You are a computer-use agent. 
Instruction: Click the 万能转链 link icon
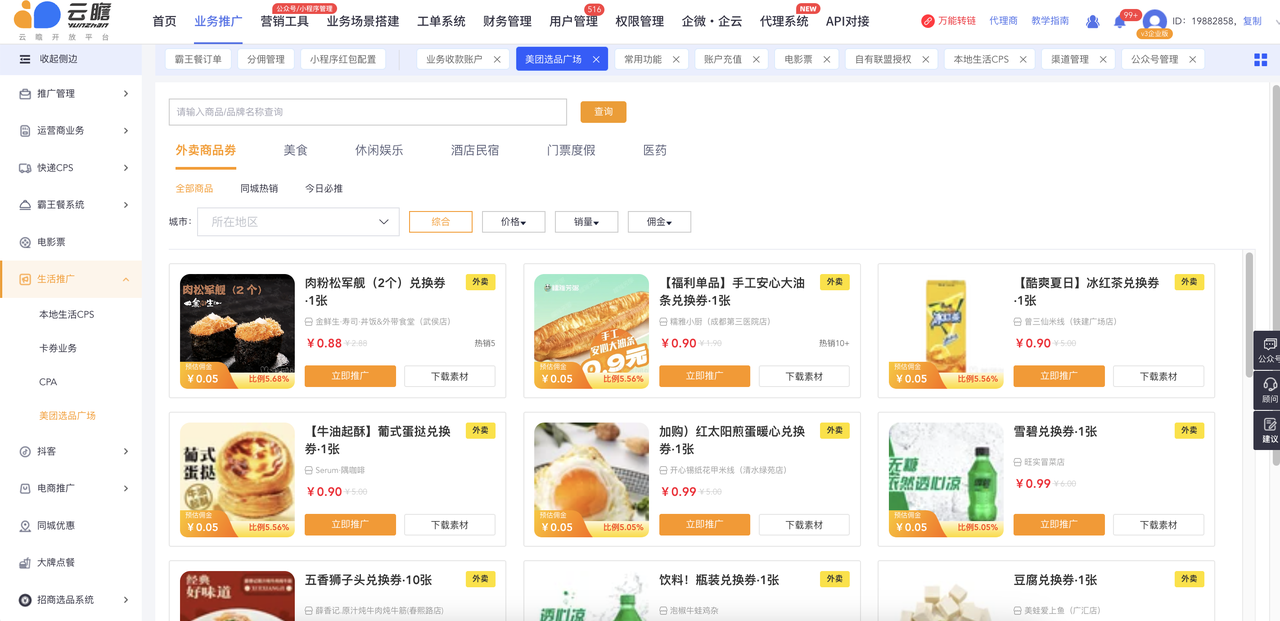pyautogui.click(x=928, y=21)
